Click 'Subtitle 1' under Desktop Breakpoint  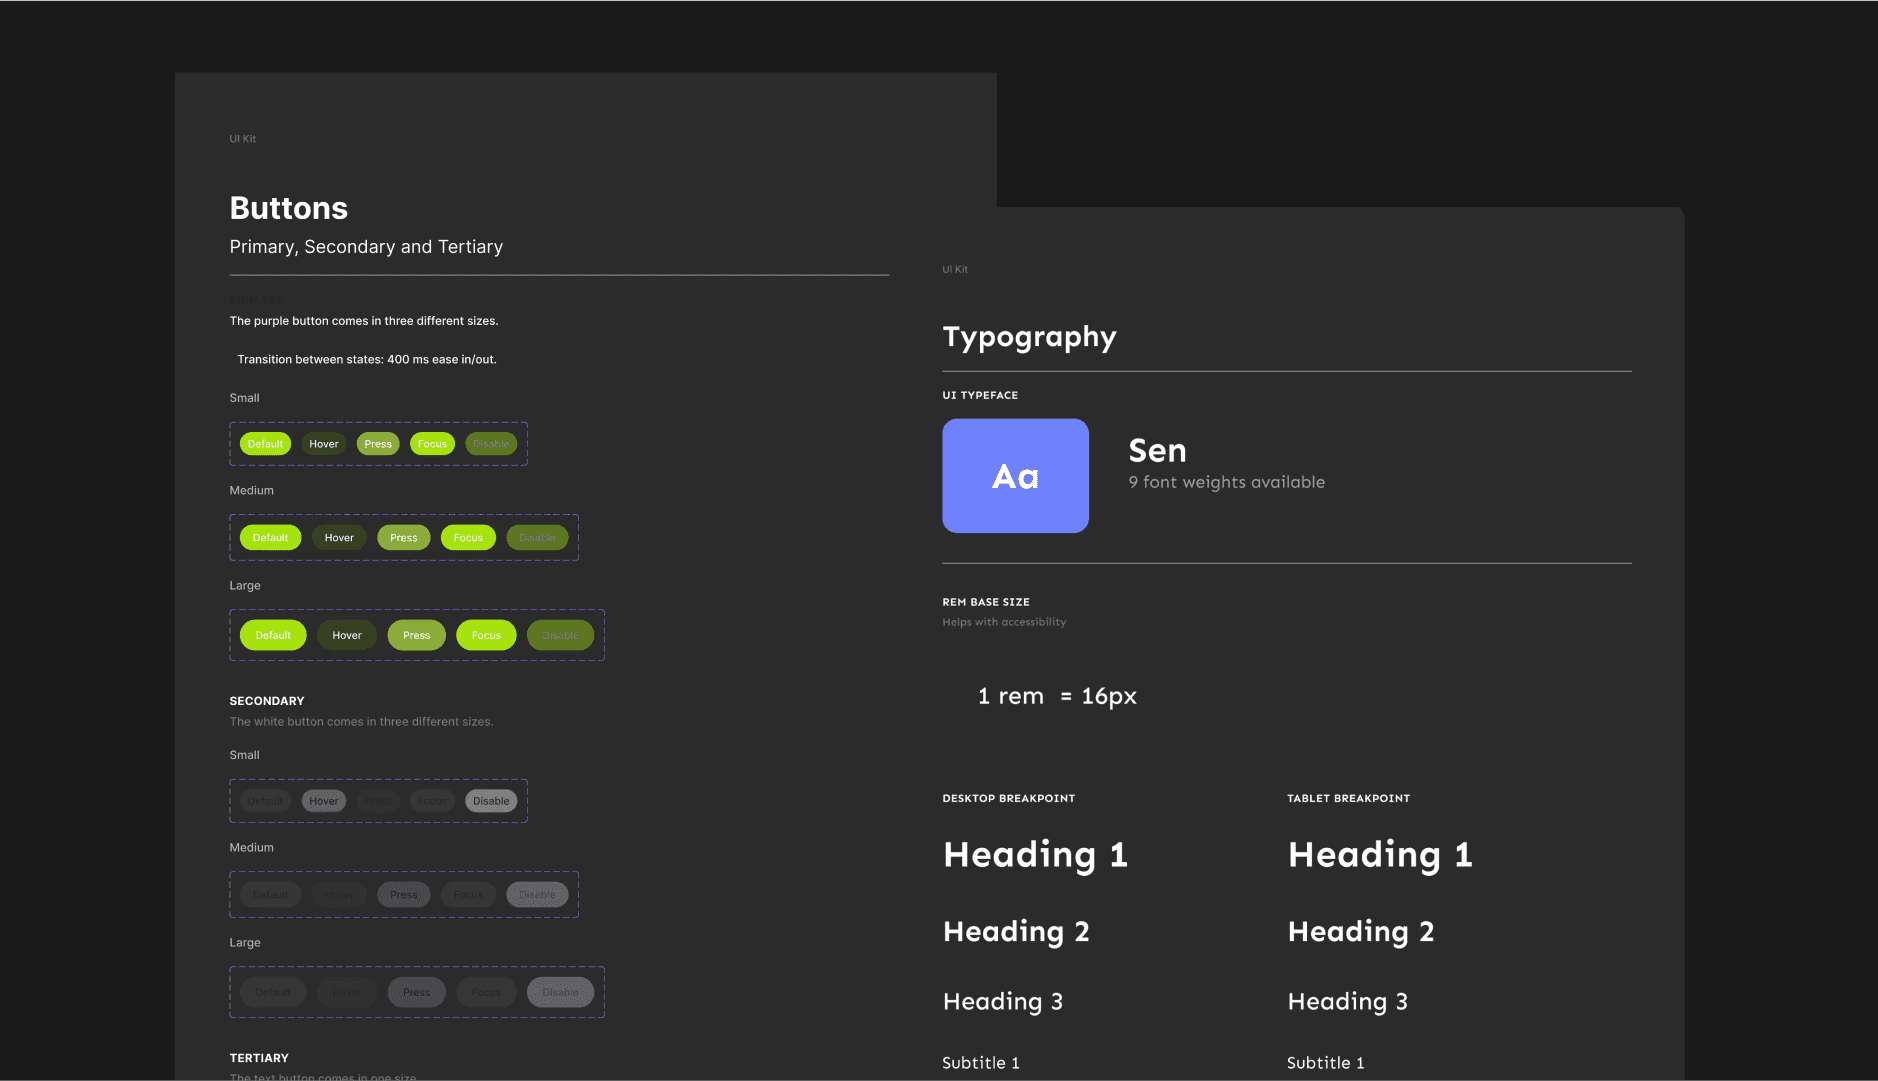pyautogui.click(x=981, y=1063)
